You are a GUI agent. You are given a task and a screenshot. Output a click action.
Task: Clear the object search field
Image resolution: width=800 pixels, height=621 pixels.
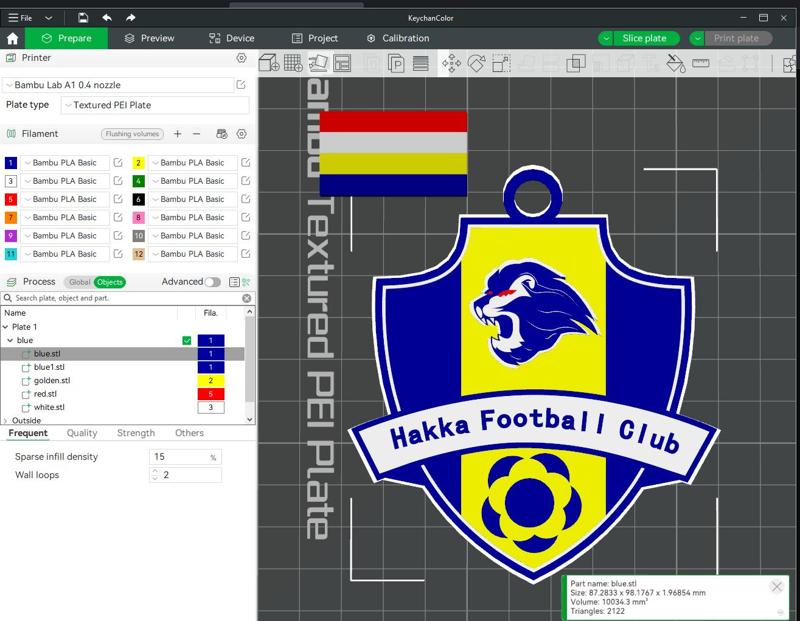pyautogui.click(x=246, y=298)
